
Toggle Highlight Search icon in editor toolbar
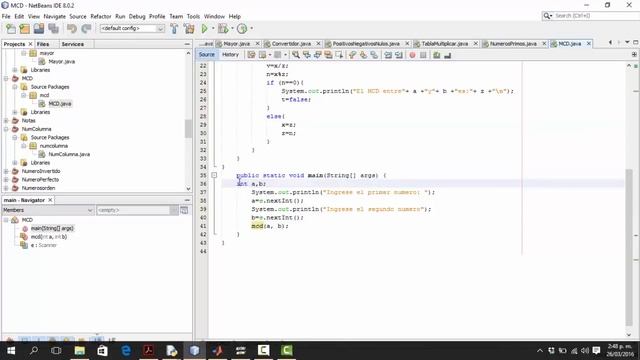(x=328, y=55)
